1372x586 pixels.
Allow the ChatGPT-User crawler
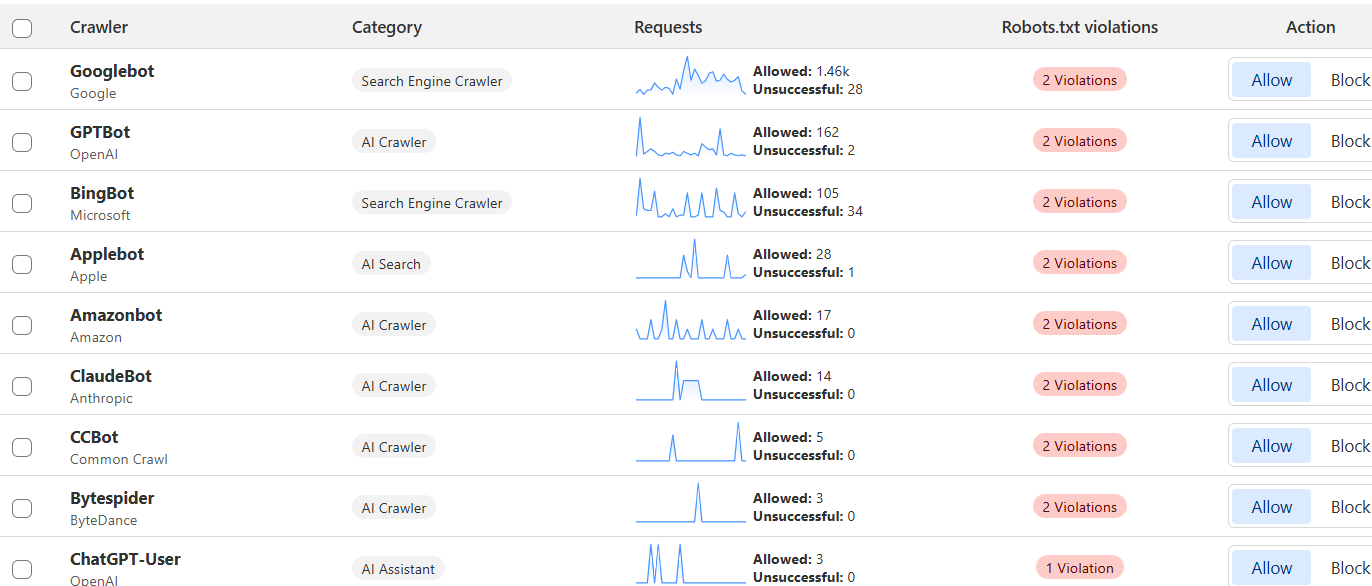pyautogui.click(x=1270, y=567)
